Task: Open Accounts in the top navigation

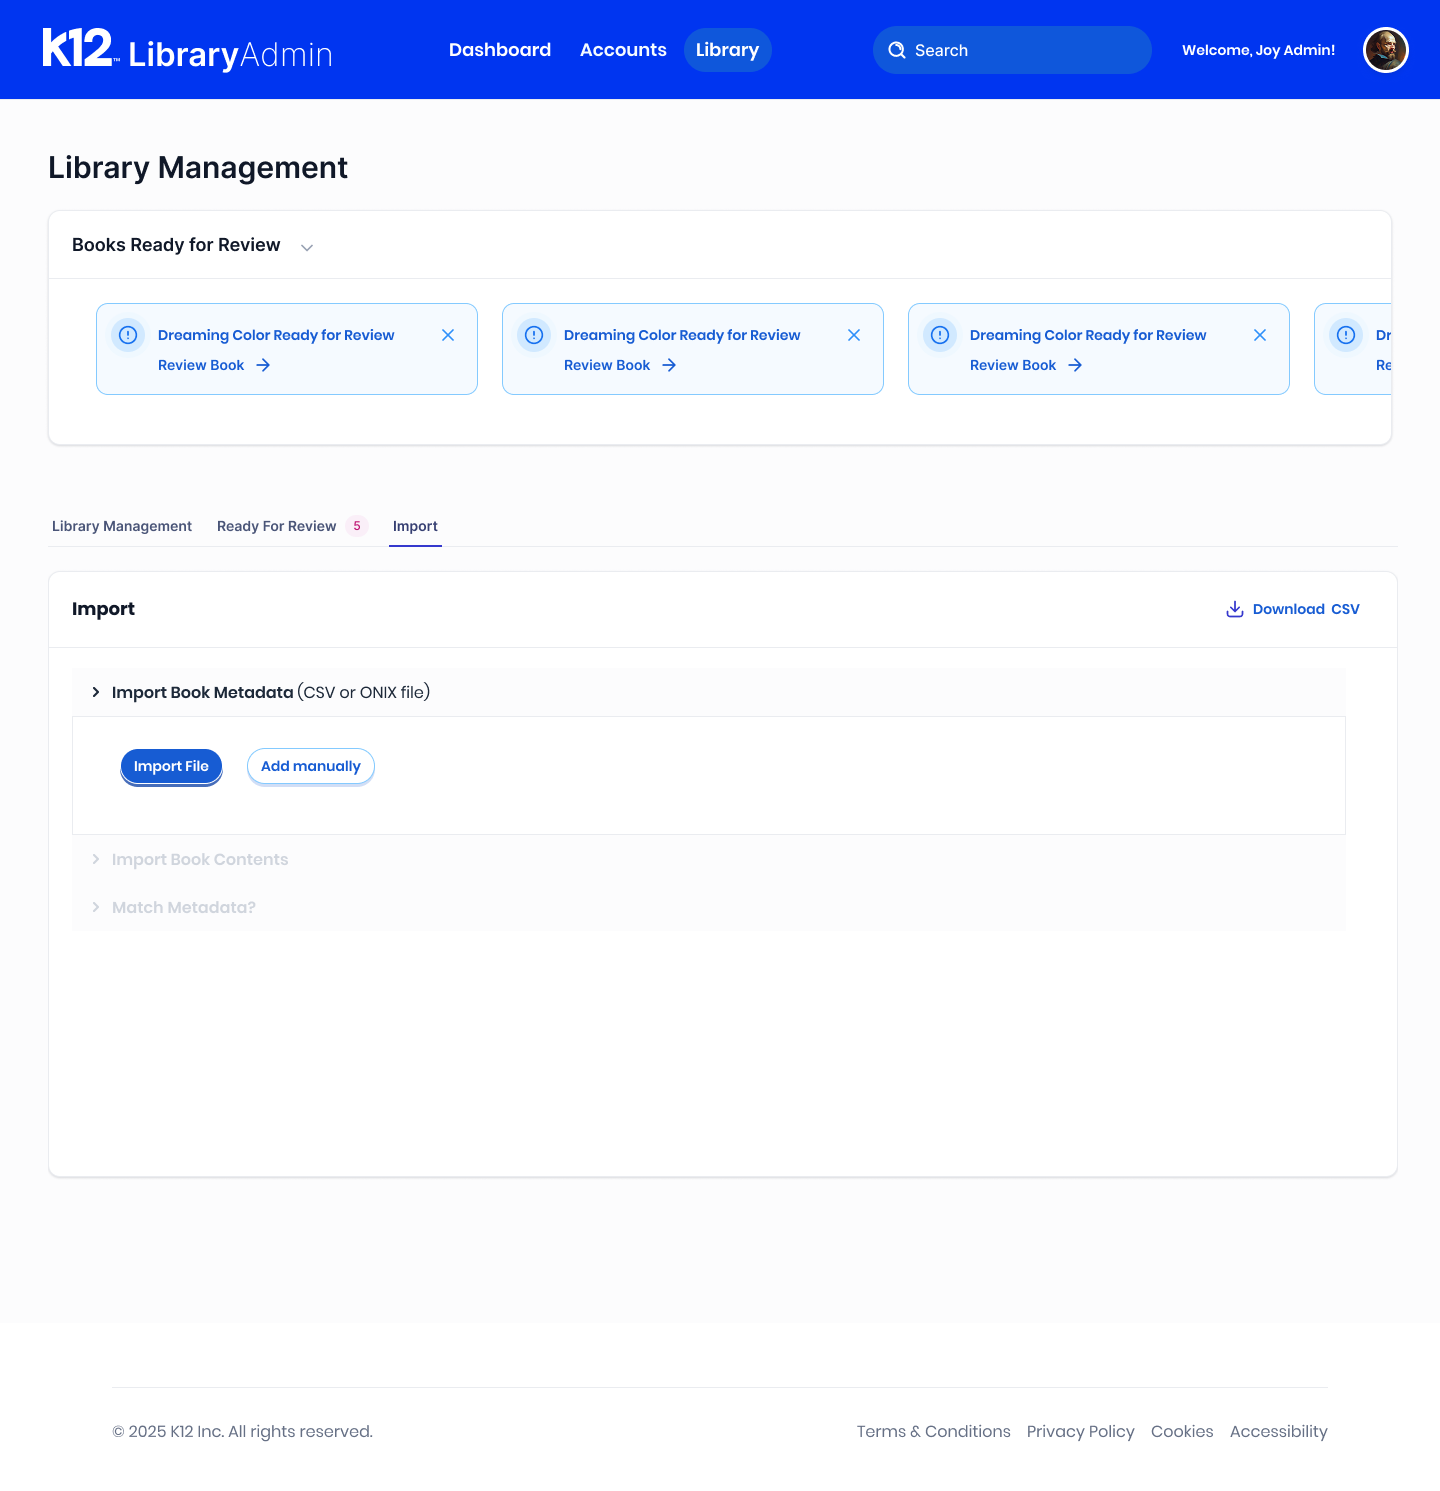Action: click(623, 50)
